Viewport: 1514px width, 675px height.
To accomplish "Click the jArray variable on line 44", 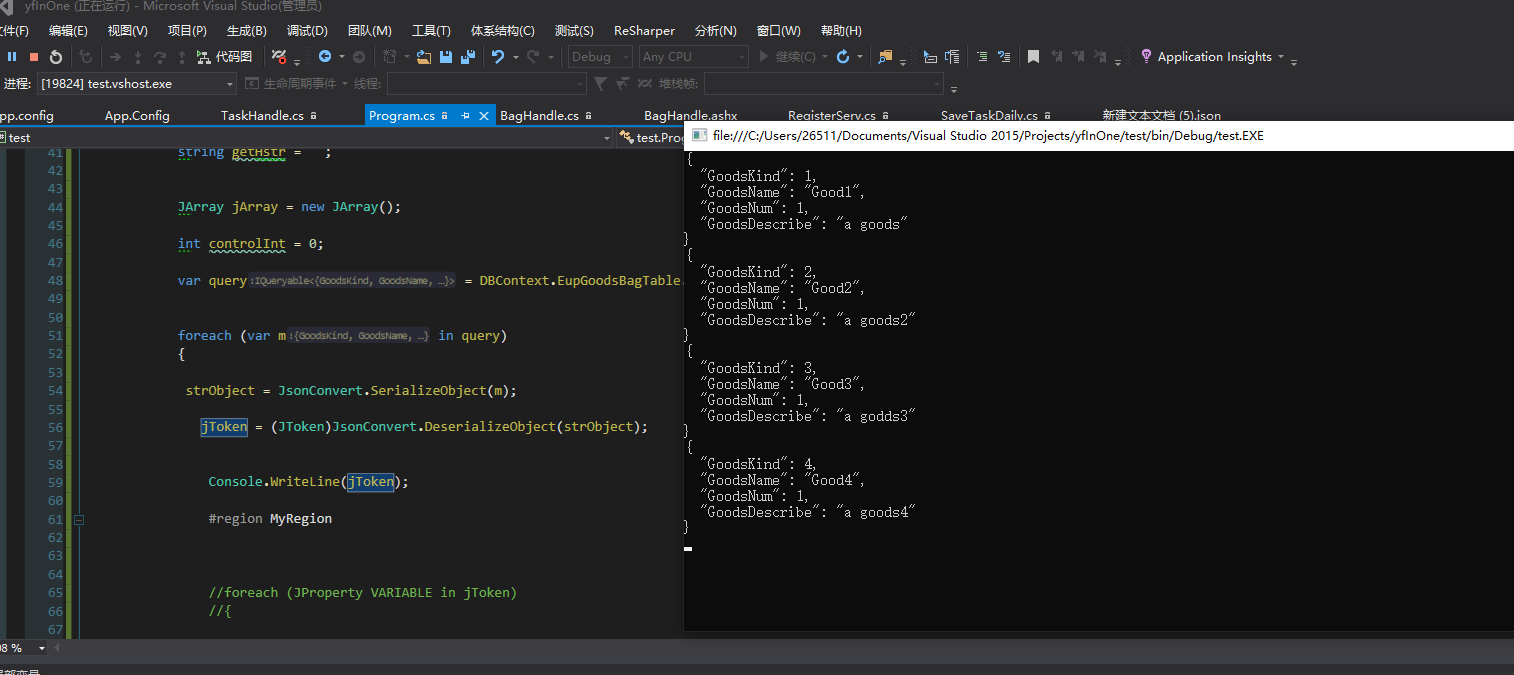I will tap(254, 207).
